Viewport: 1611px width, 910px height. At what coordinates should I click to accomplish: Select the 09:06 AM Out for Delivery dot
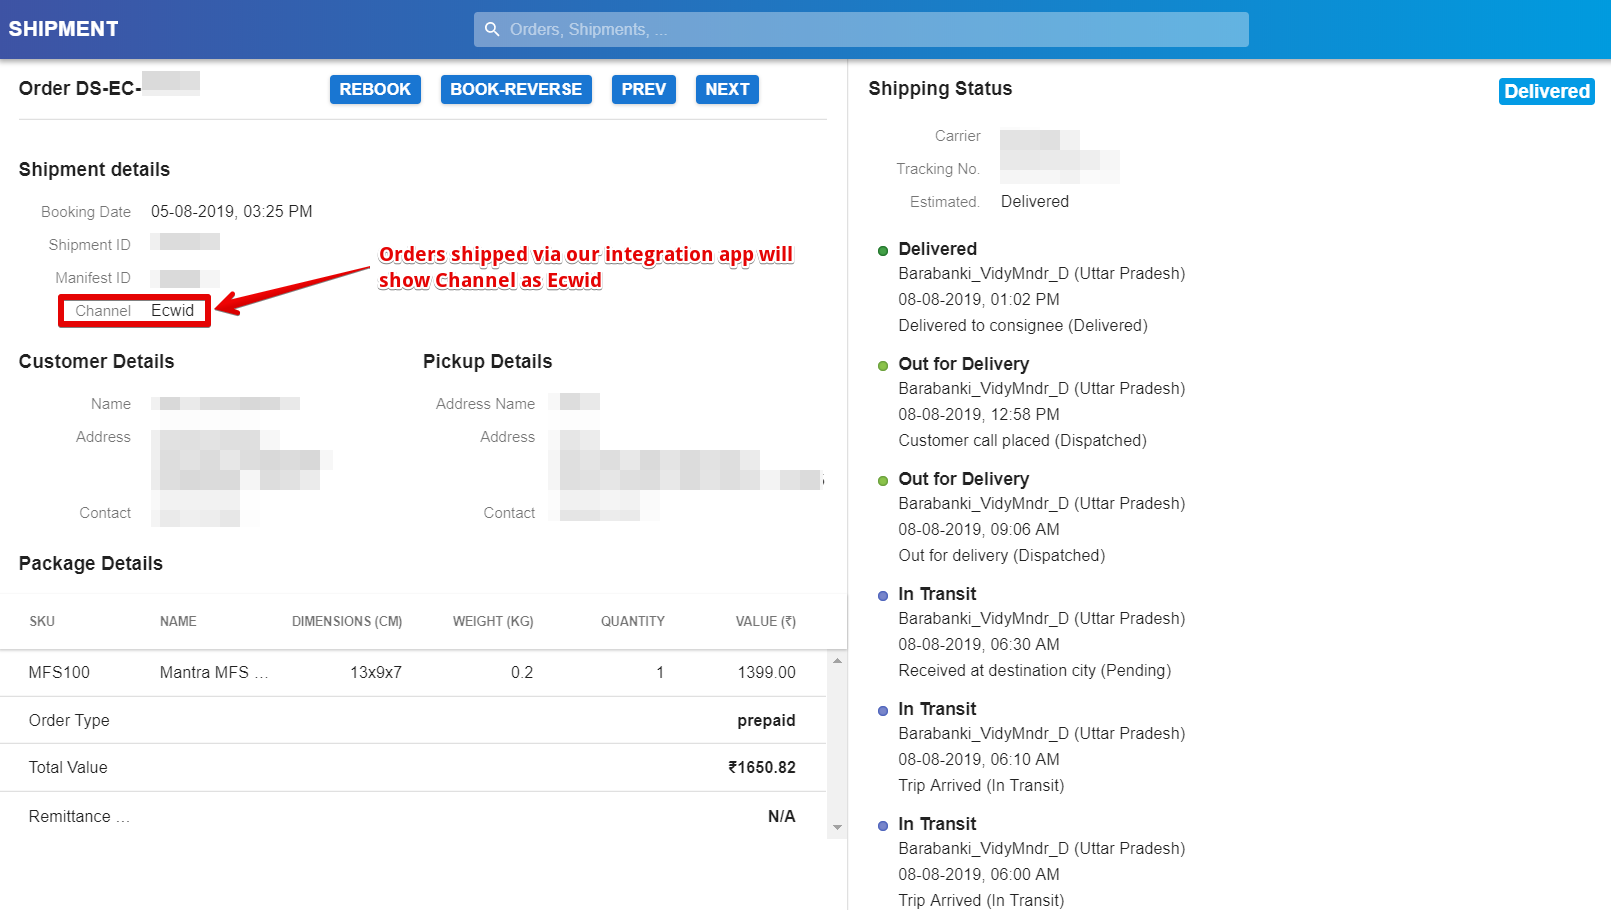coord(883,481)
